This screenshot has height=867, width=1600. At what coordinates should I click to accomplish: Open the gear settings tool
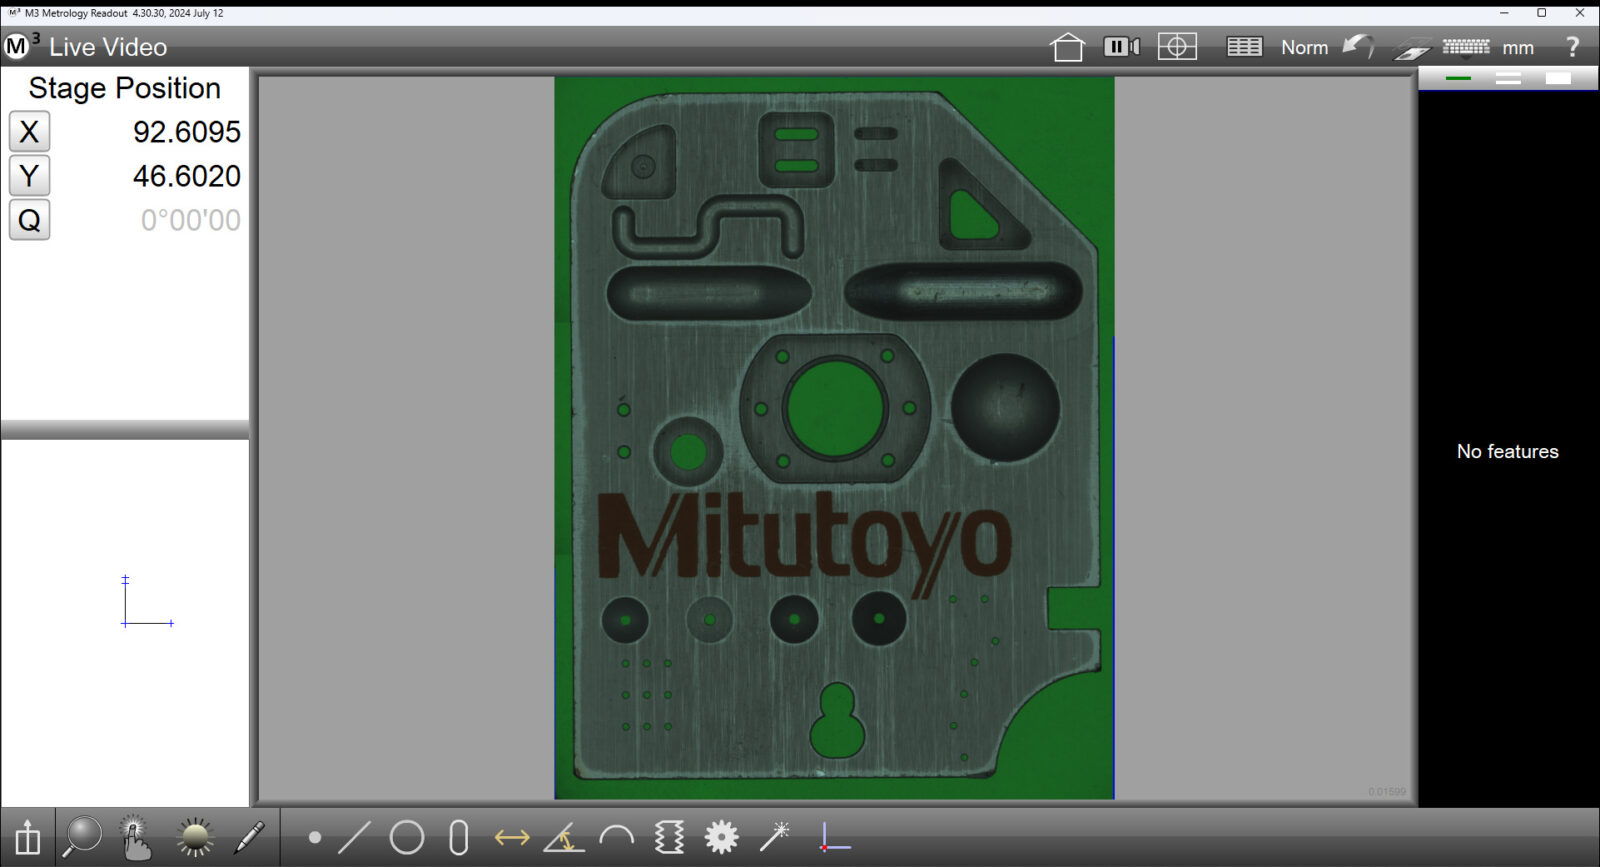click(x=721, y=837)
